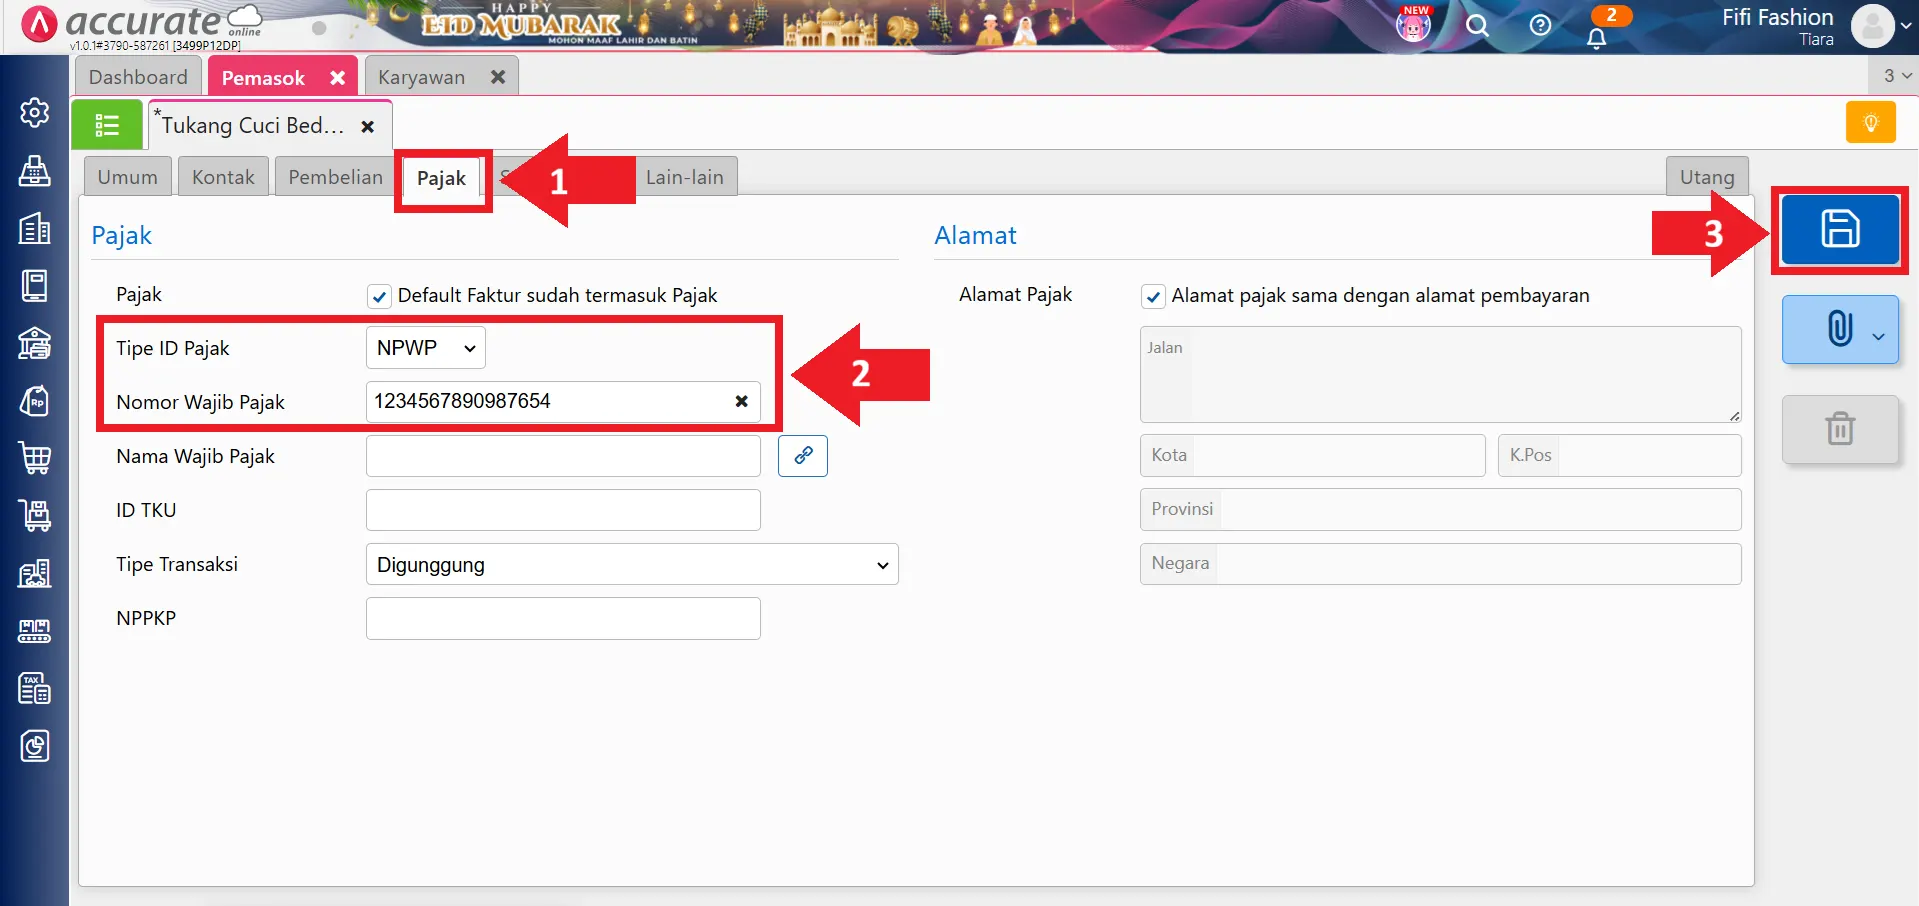Screen dimensions: 1919x906
Task: Click the blue save (floppy disk) button
Action: tap(1839, 229)
